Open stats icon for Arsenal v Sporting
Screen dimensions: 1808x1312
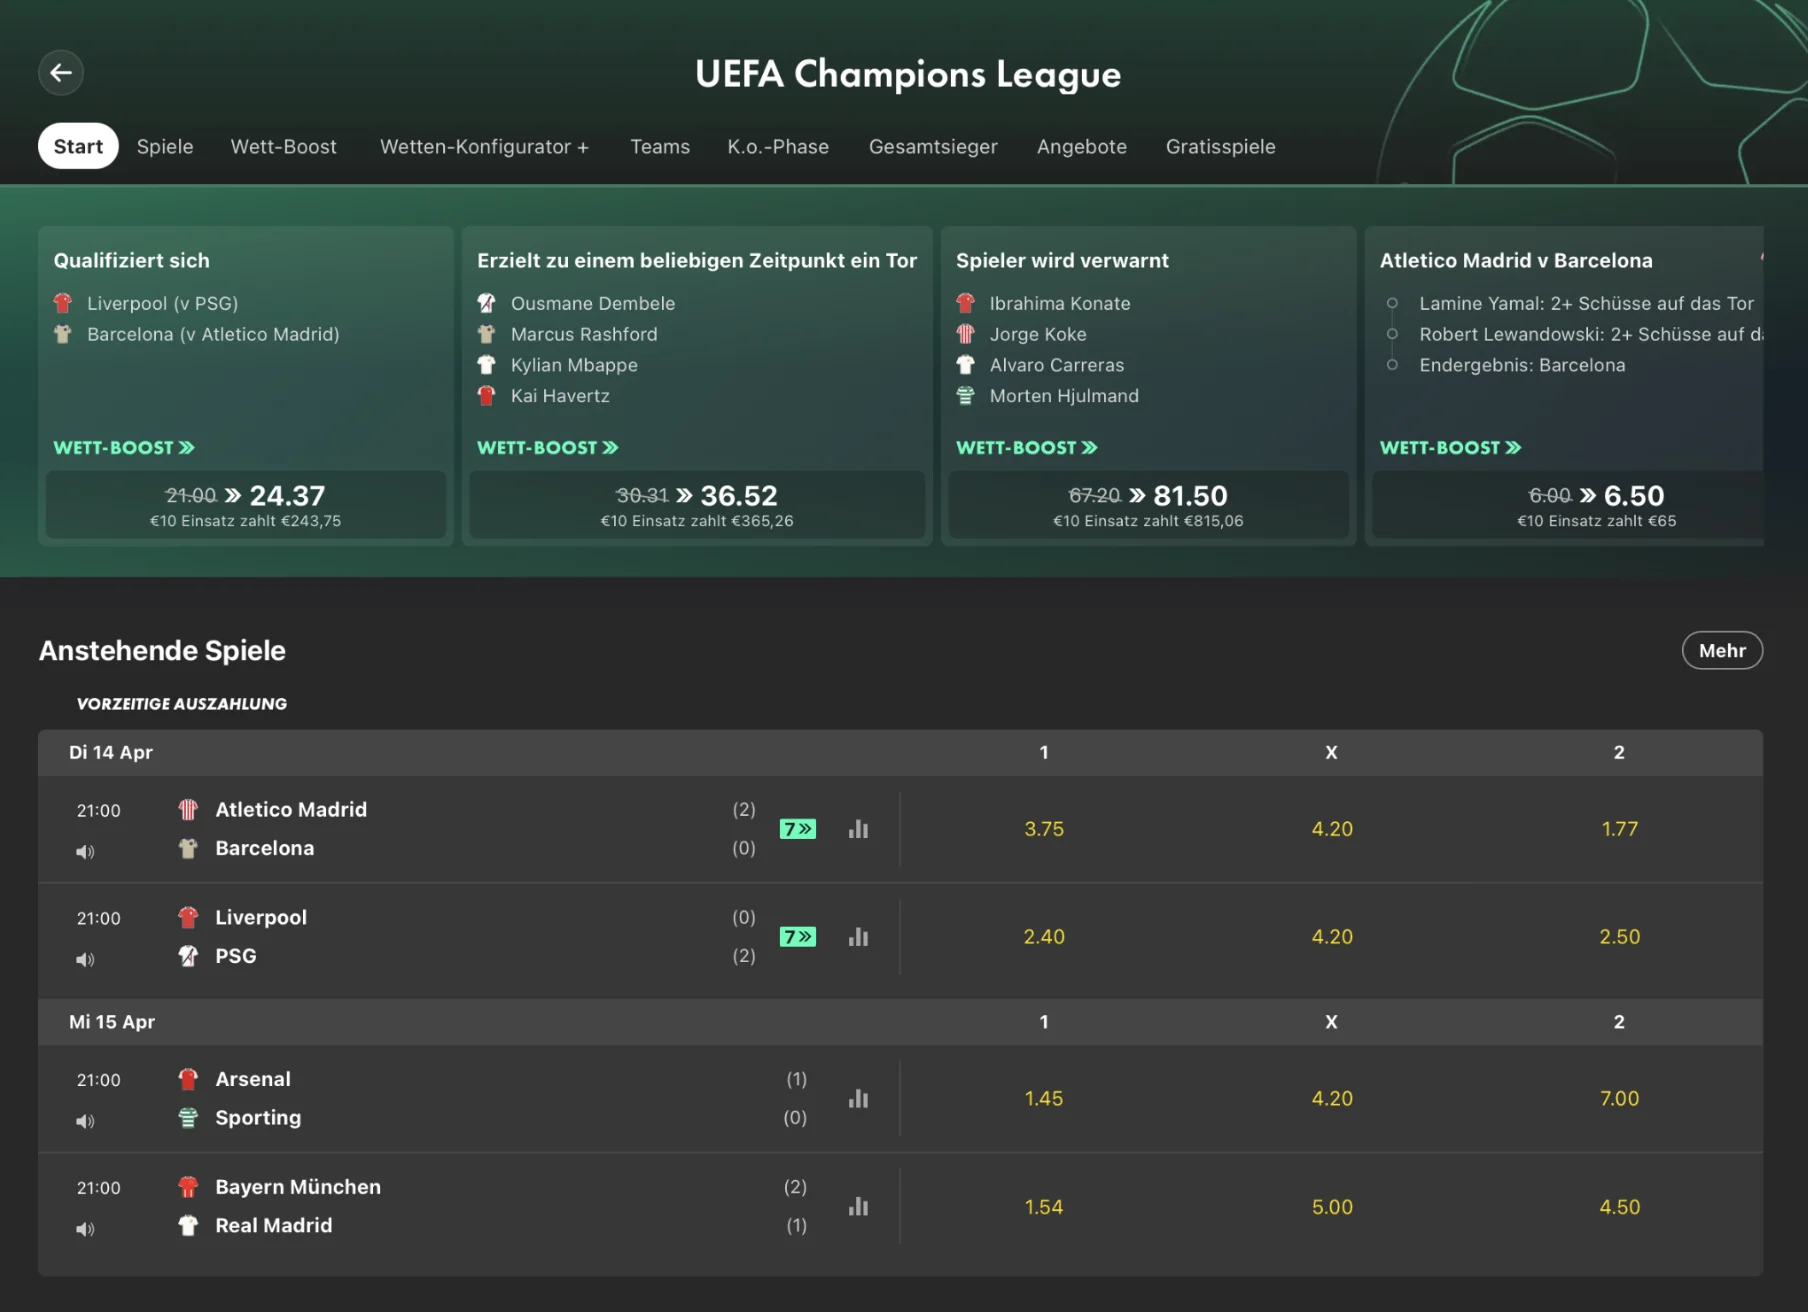click(858, 1099)
